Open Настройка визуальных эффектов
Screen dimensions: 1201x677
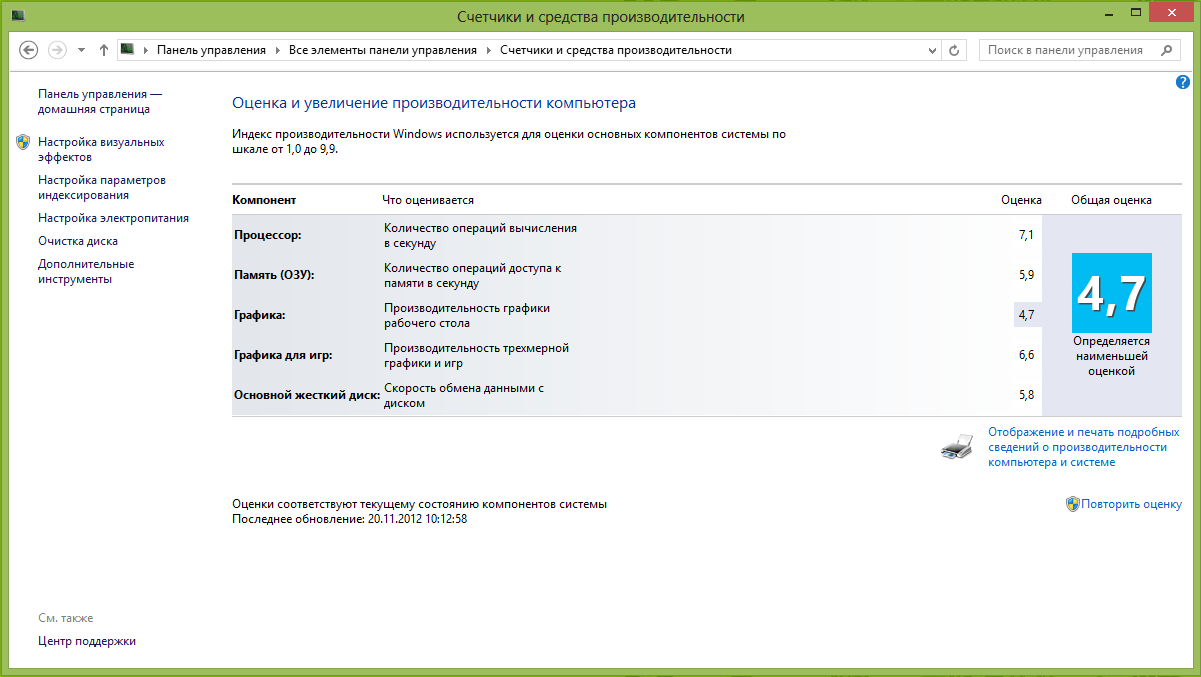(101, 149)
